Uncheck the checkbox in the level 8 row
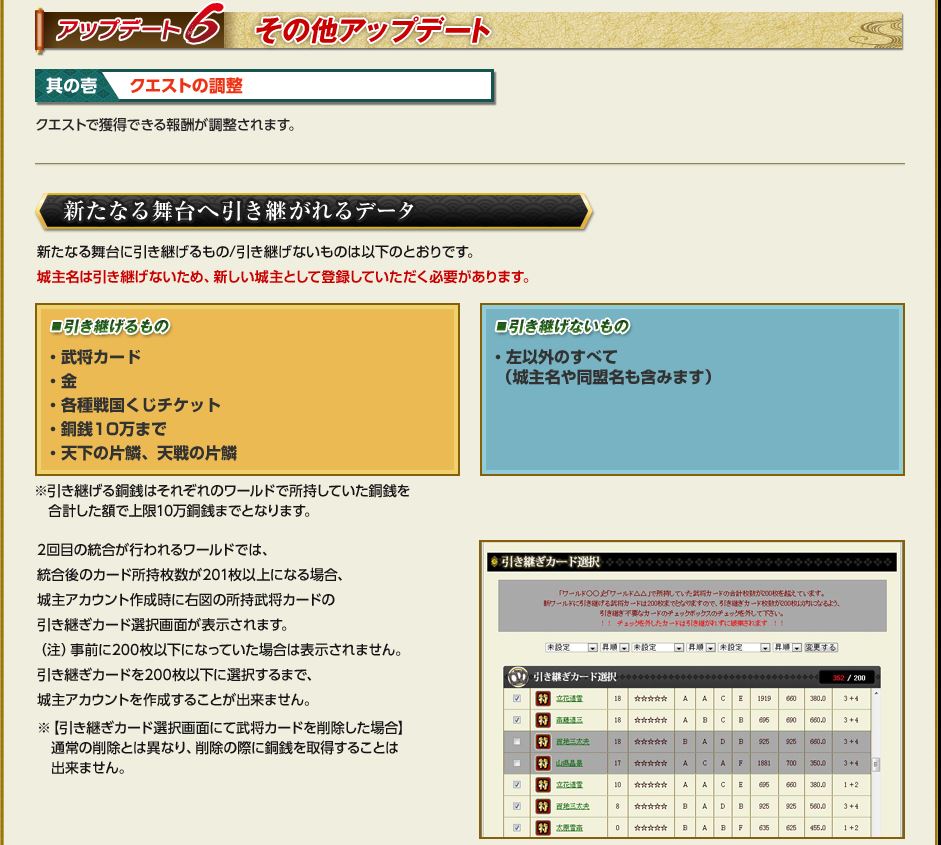This screenshot has height=845, width=941. tap(517, 807)
